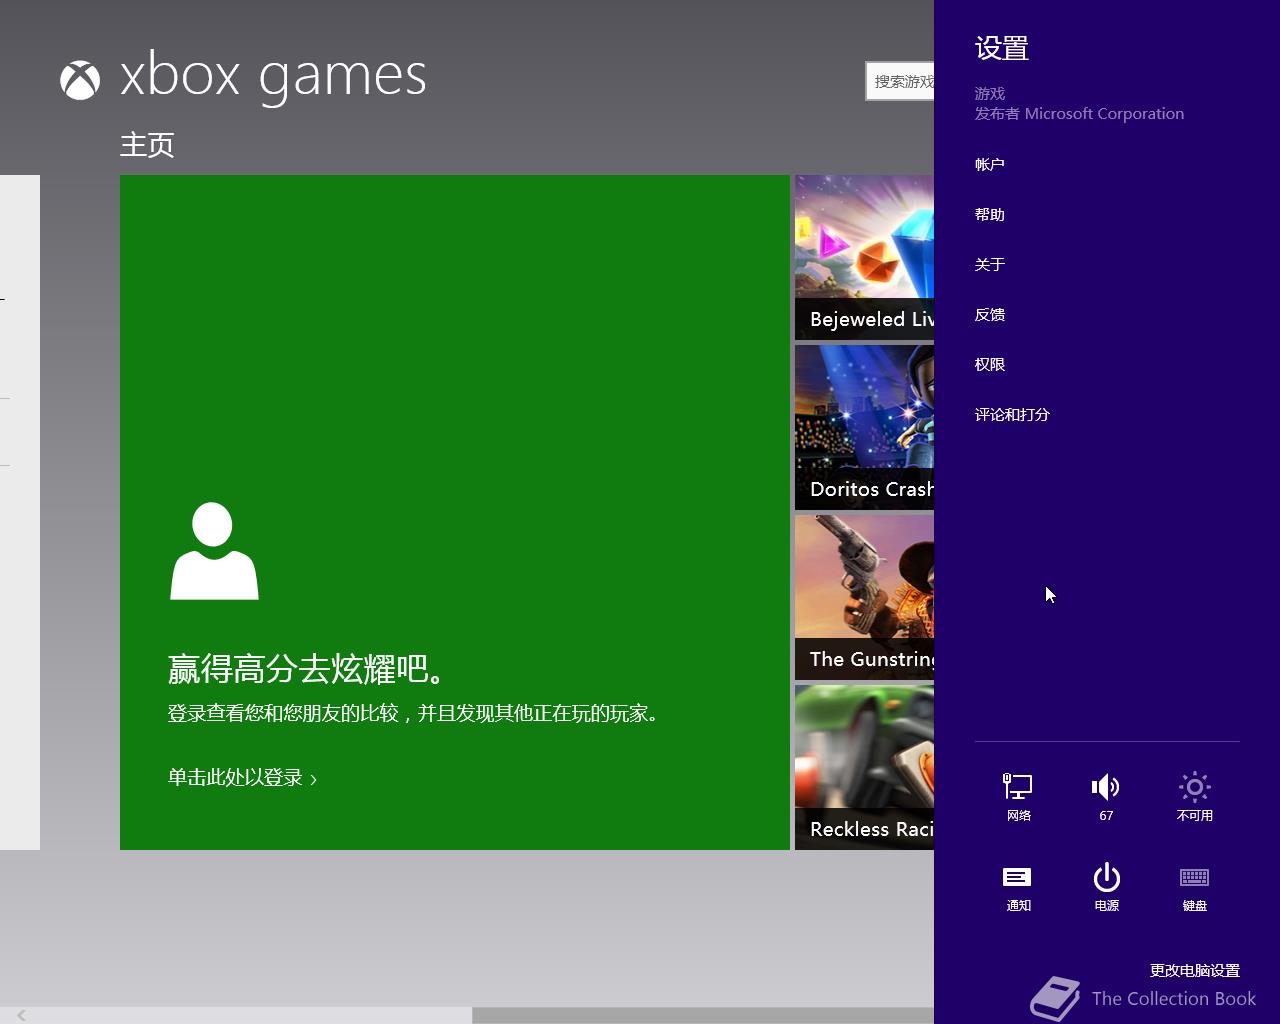
Task: Open 帐户 (Account) settings entry
Action: [990, 164]
